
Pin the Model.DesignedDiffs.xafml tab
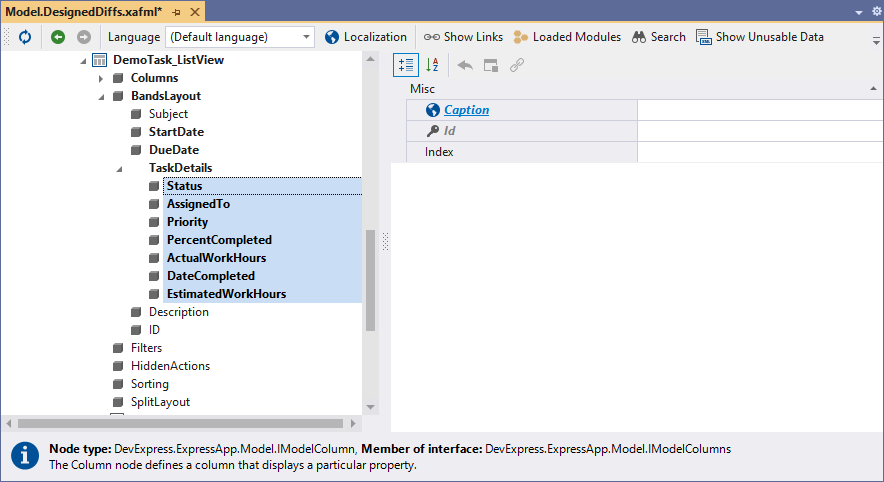coord(176,12)
